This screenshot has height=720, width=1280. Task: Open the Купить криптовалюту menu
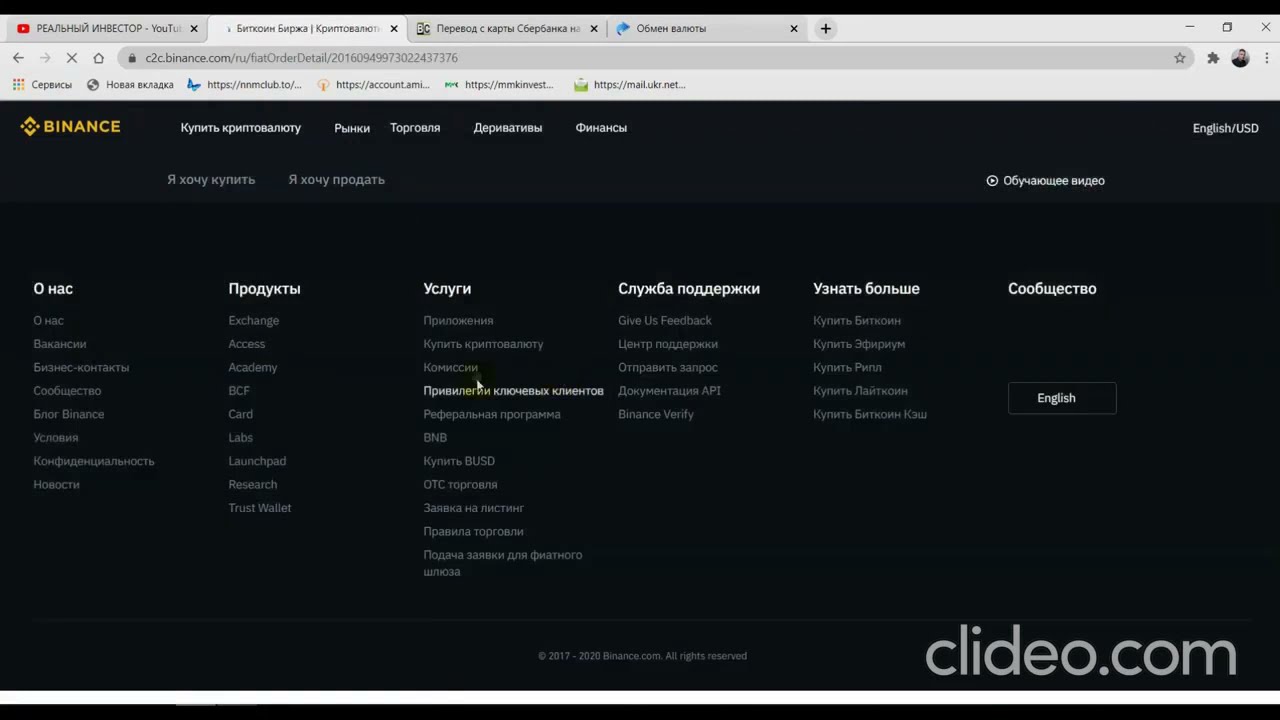click(x=241, y=128)
